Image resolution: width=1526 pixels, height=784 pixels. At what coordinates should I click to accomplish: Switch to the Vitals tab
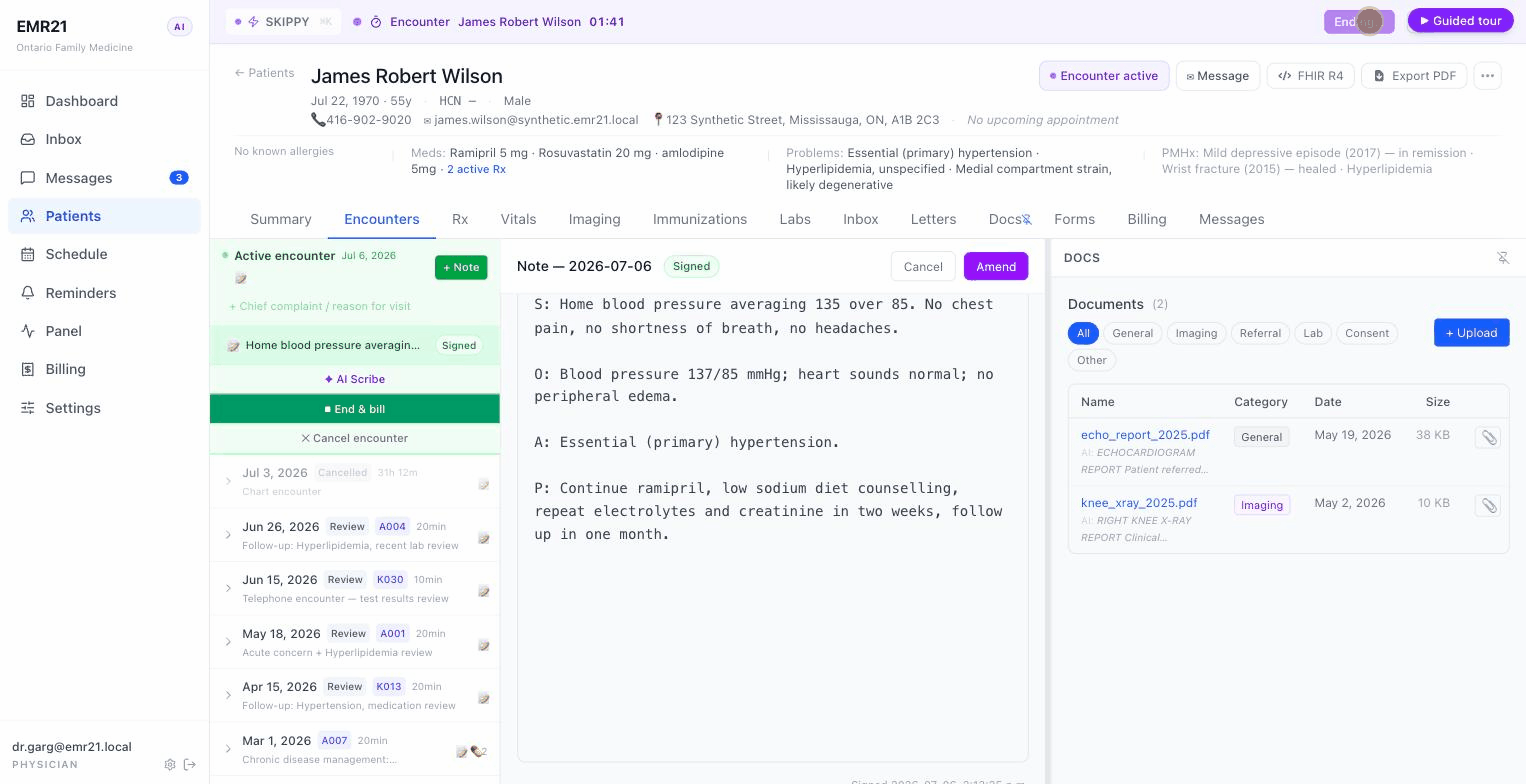click(x=518, y=219)
